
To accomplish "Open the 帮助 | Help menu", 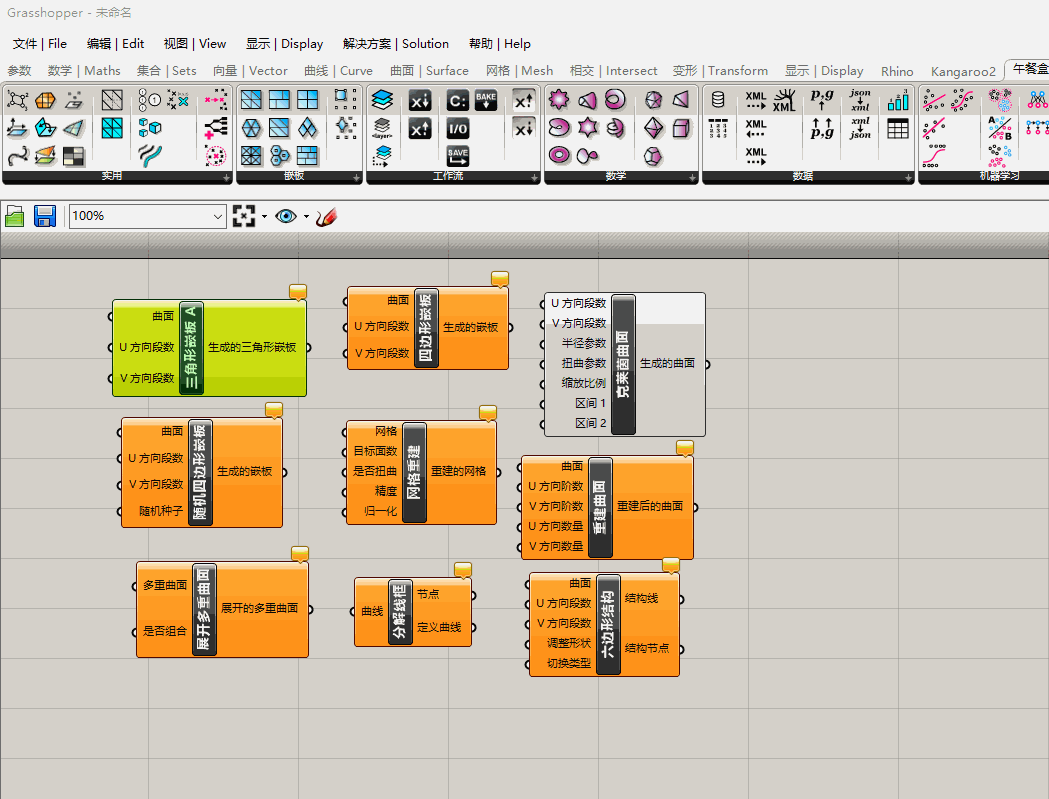I will (500, 43).
